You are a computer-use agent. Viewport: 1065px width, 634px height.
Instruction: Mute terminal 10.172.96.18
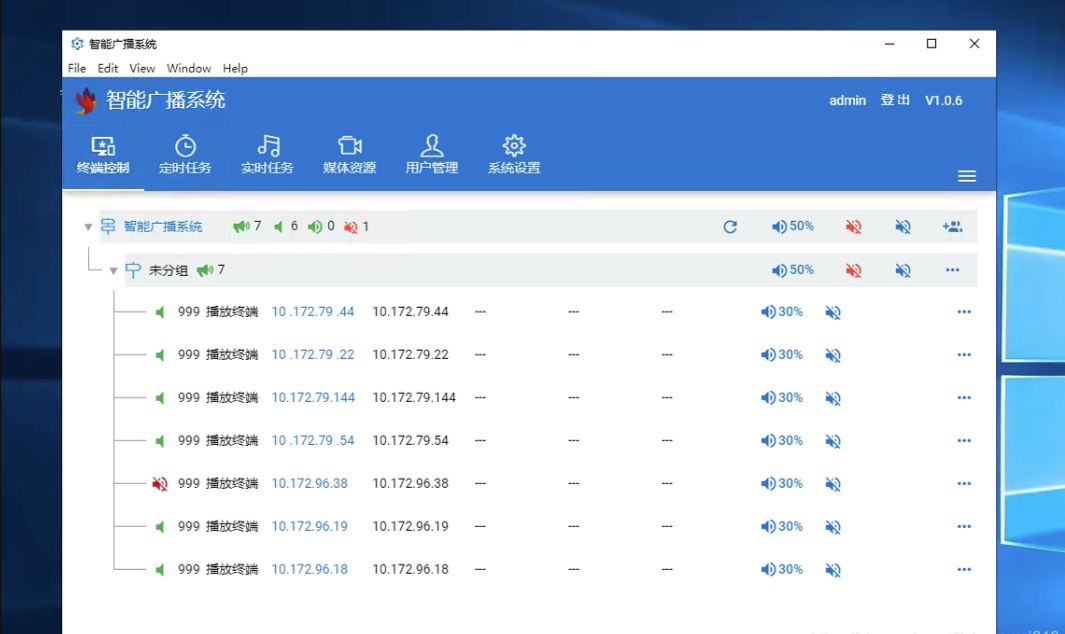(x=833, y=570)
